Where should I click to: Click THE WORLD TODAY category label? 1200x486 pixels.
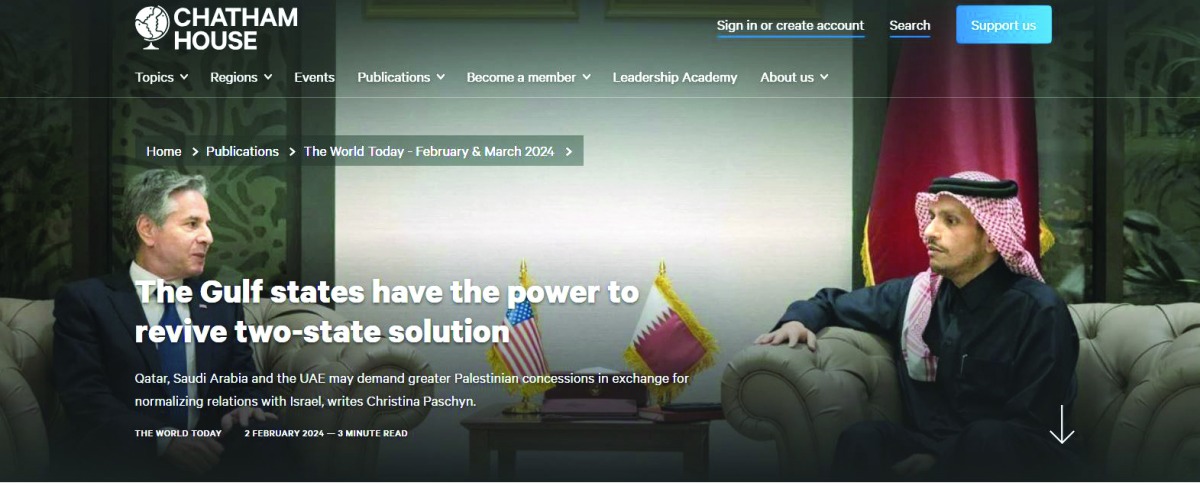pos(178,433)
